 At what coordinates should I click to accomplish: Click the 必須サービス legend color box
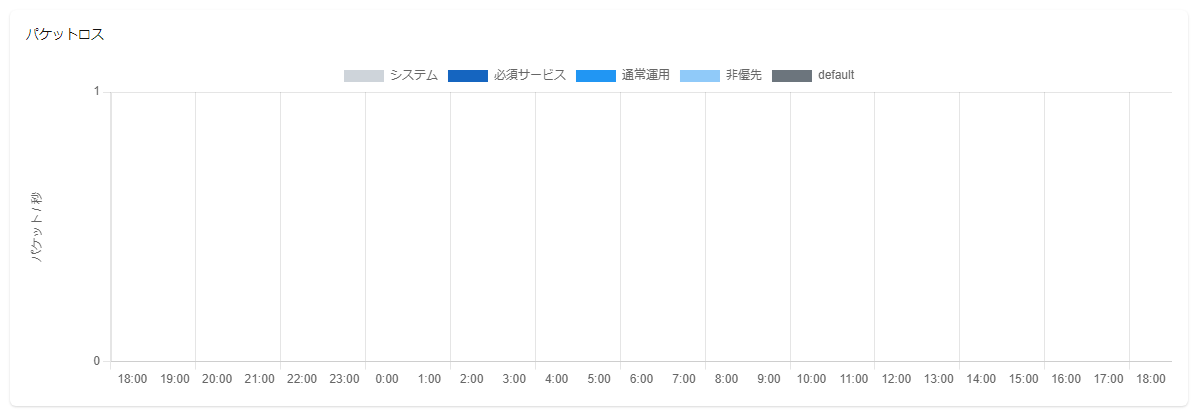(467, 76)
